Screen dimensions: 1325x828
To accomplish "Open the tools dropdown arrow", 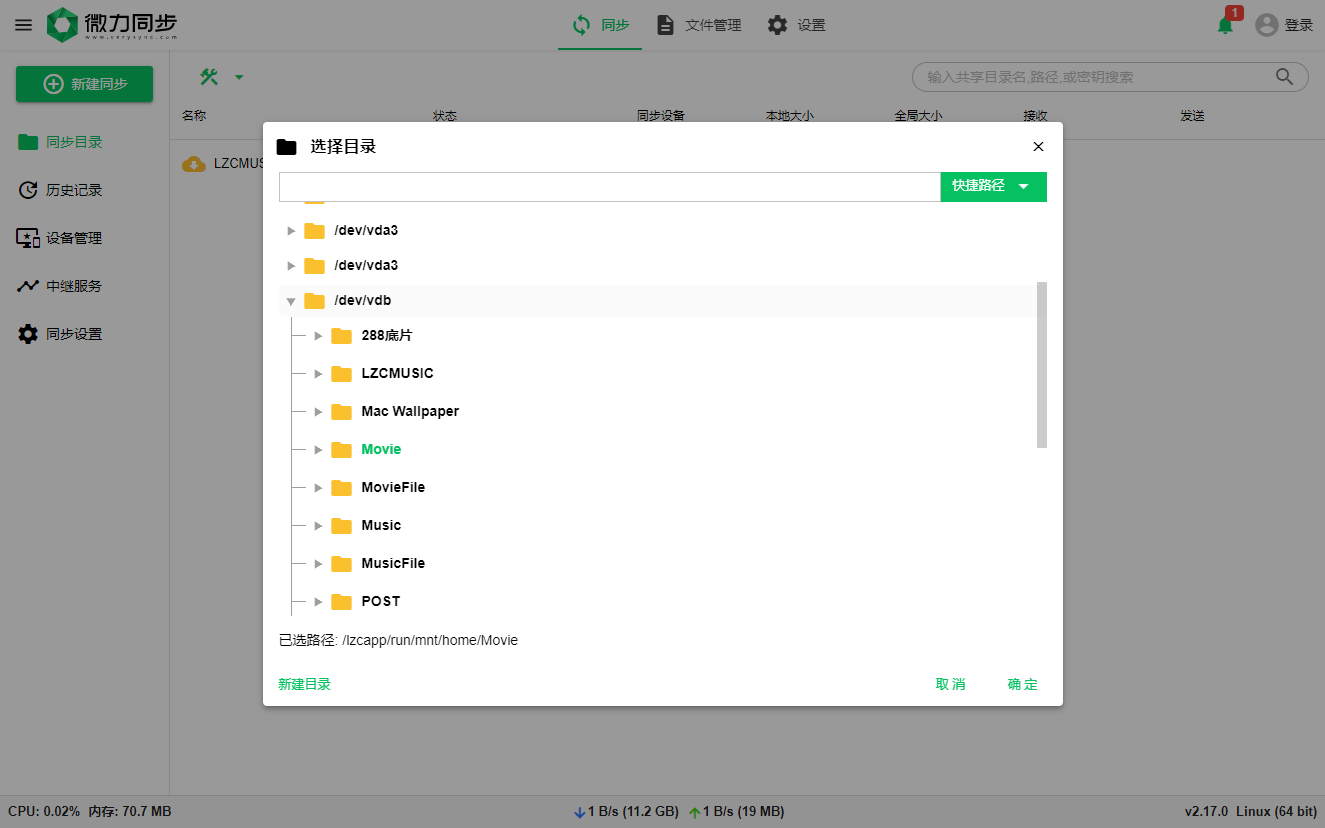I will (239, 77).
